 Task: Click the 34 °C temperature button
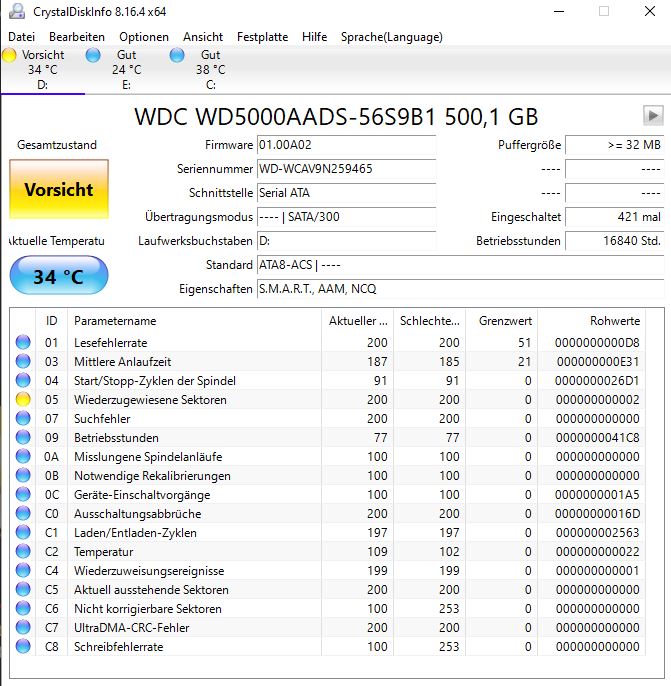[59, 275]
